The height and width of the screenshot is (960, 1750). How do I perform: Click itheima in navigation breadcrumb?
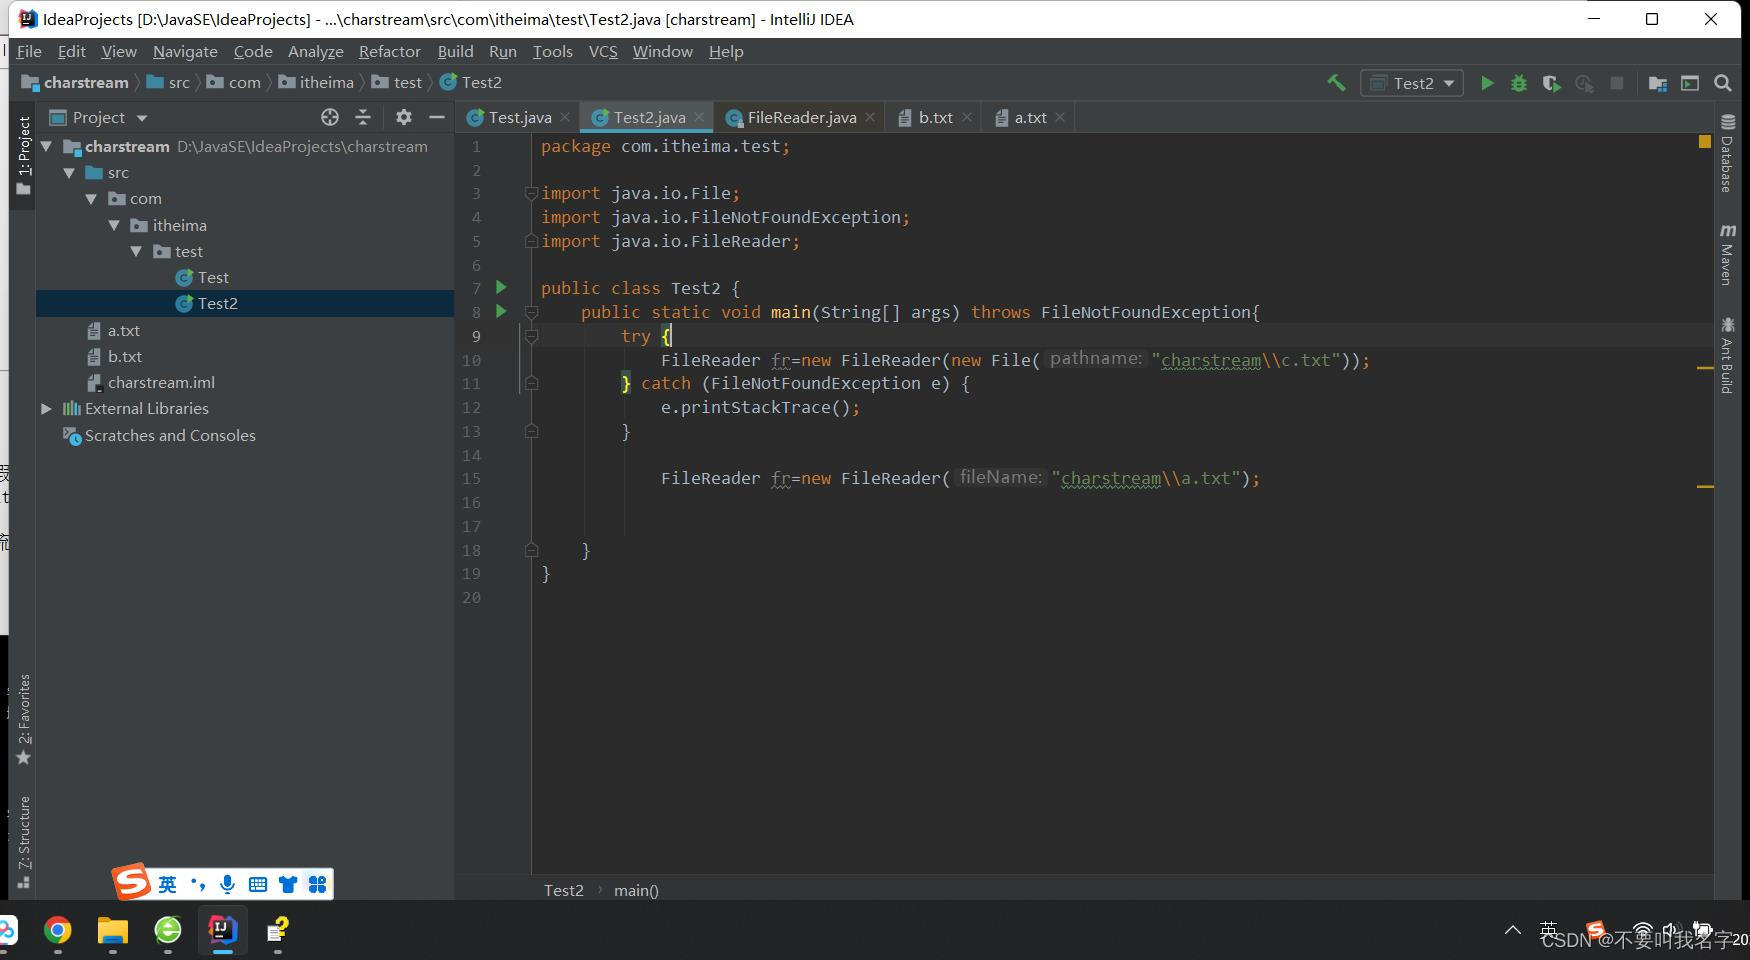point(316,83)
